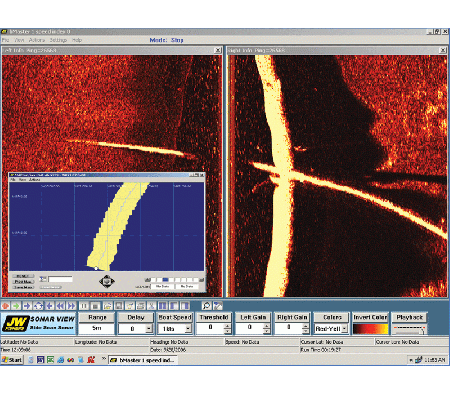Increase Left Gain with the spinner arrow

pos(266,326)
